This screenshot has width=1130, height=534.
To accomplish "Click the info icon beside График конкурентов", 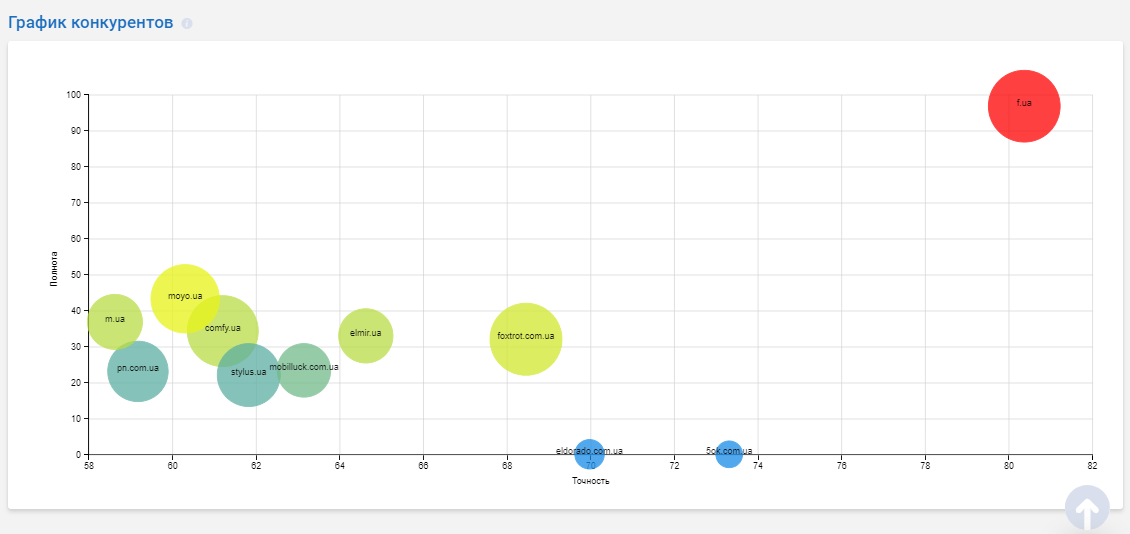I will (187, 23).
